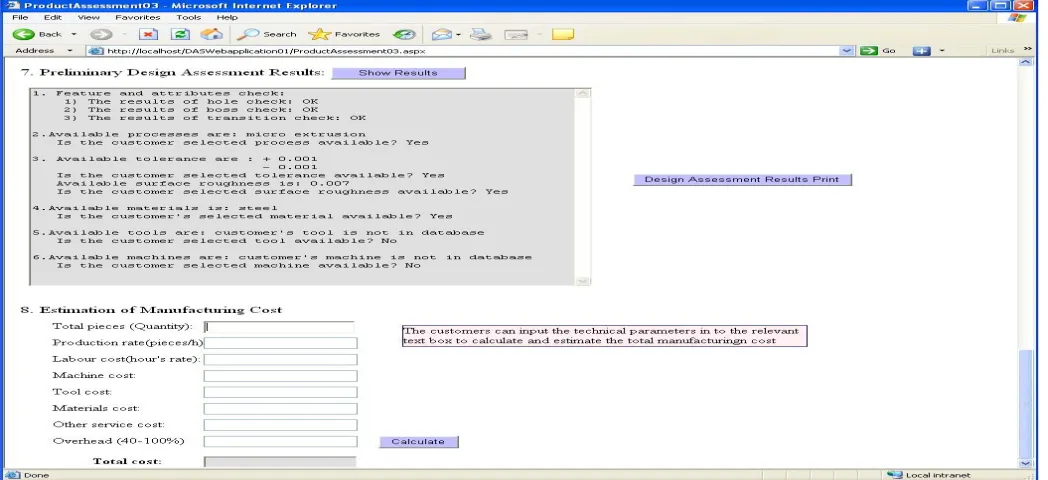Click the Labour cost input field
Image resolution: width=1048 pixels, height=480 pixels.
click(280, 360)
